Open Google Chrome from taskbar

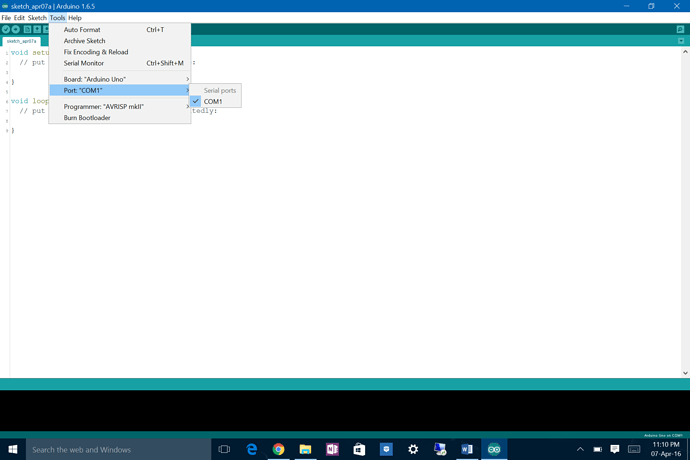pyautogui.click(x=278, y=449)
